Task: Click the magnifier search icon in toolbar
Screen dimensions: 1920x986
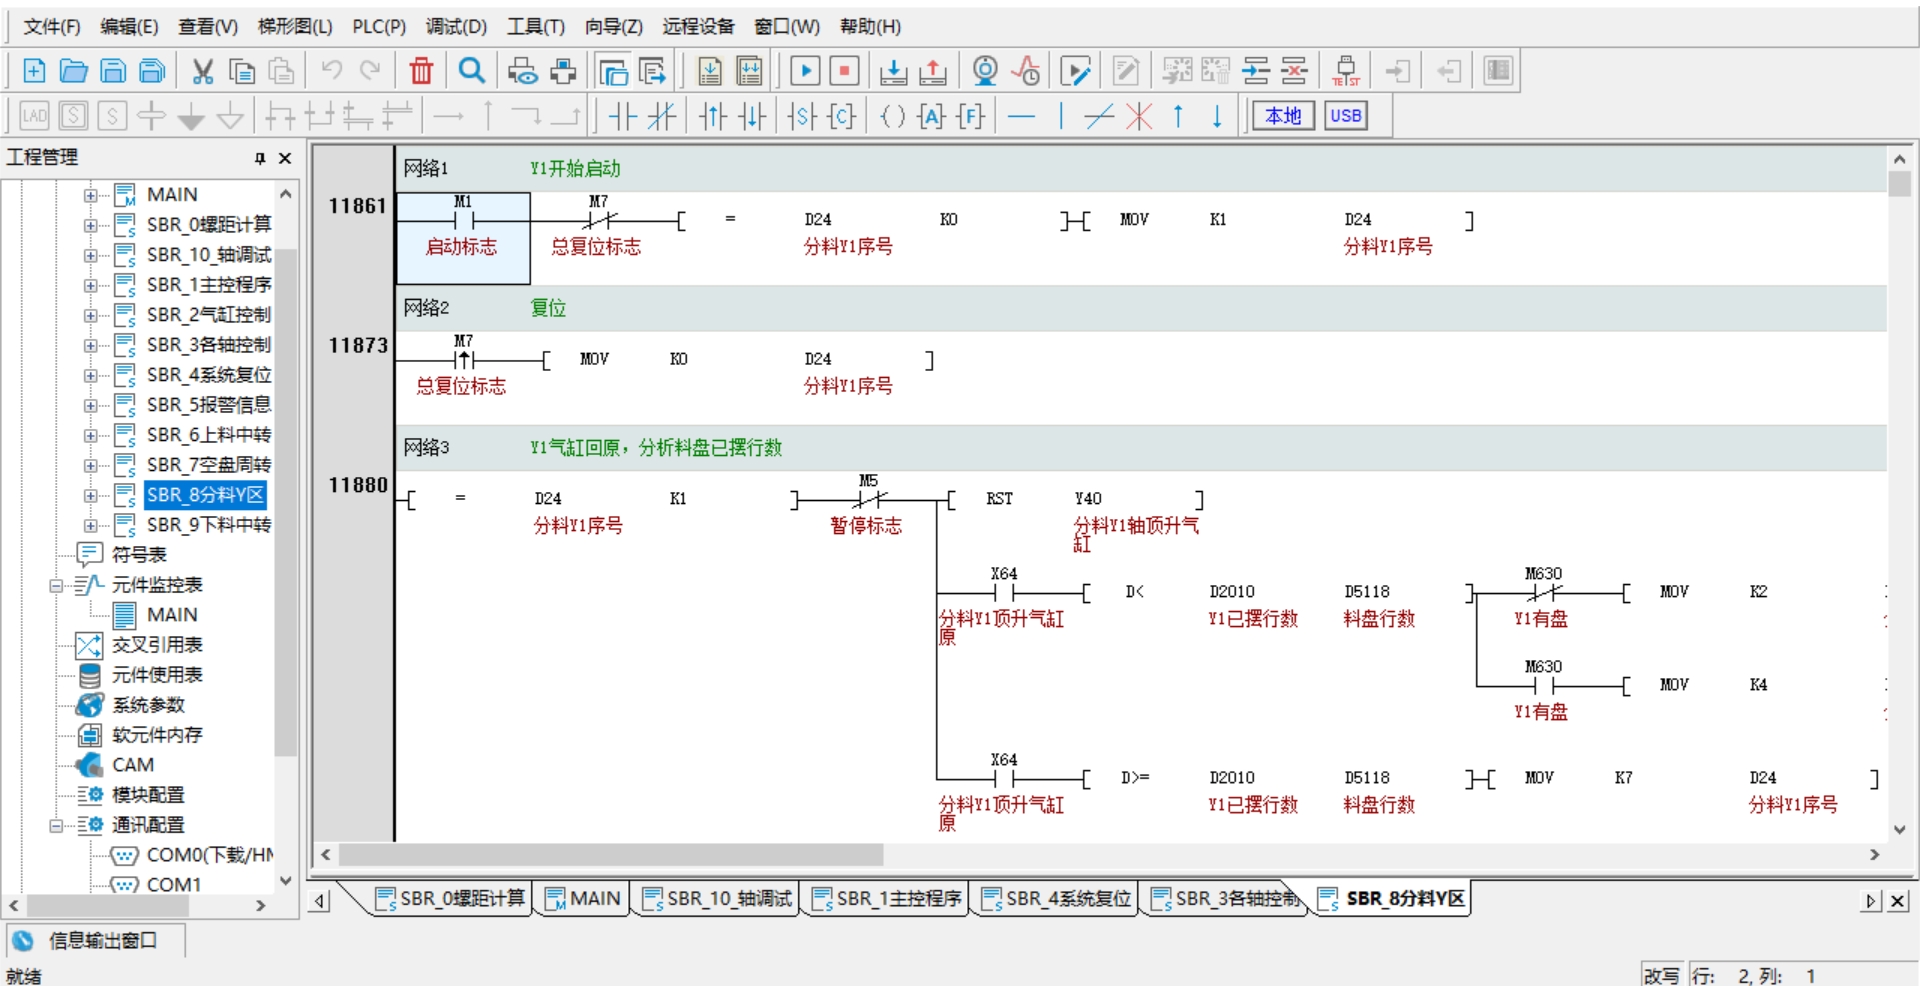Action: tap(472, 71)
